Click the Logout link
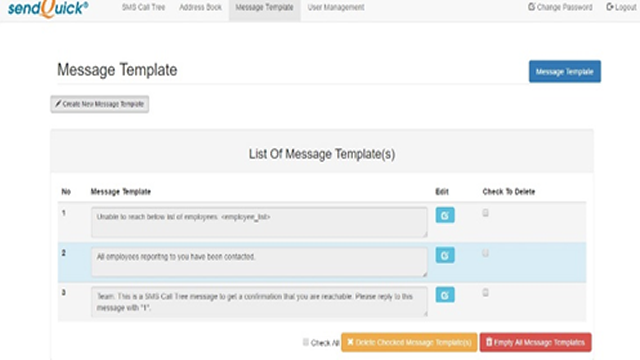The height and width of the screenshot is (360, 640). [621, 7]
